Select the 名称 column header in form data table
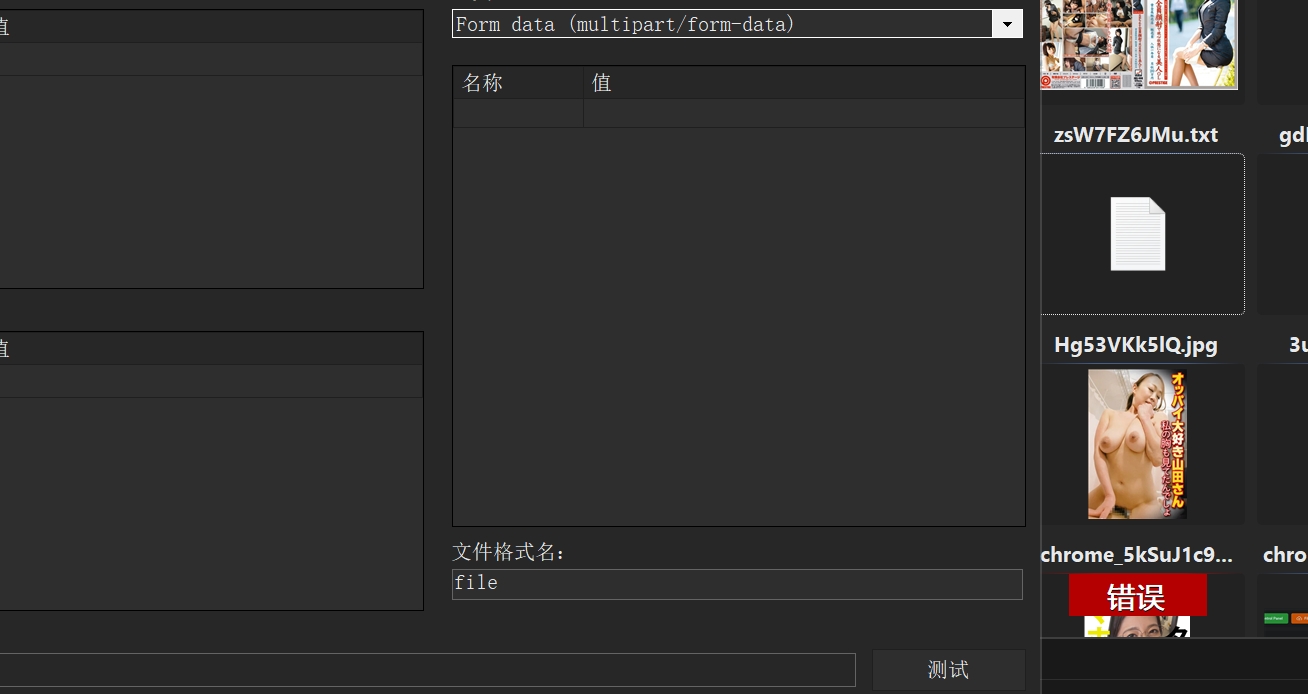Screen dimensions: 1308x694 pos(518,83)
